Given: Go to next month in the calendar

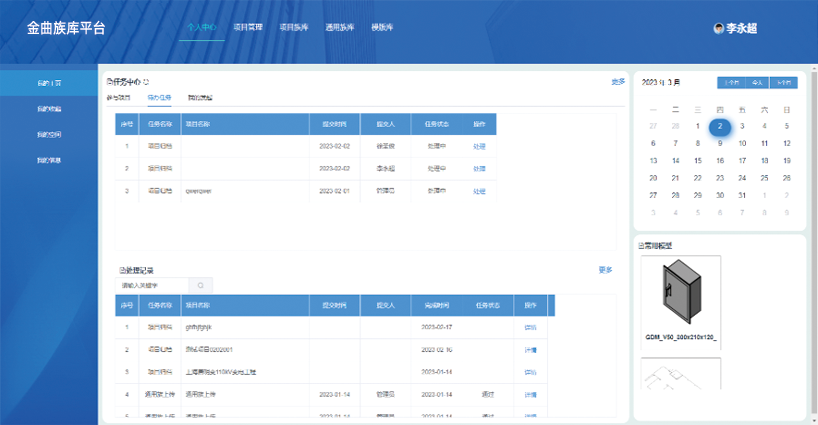Looking at the screenshot, I should coord(785,83).
